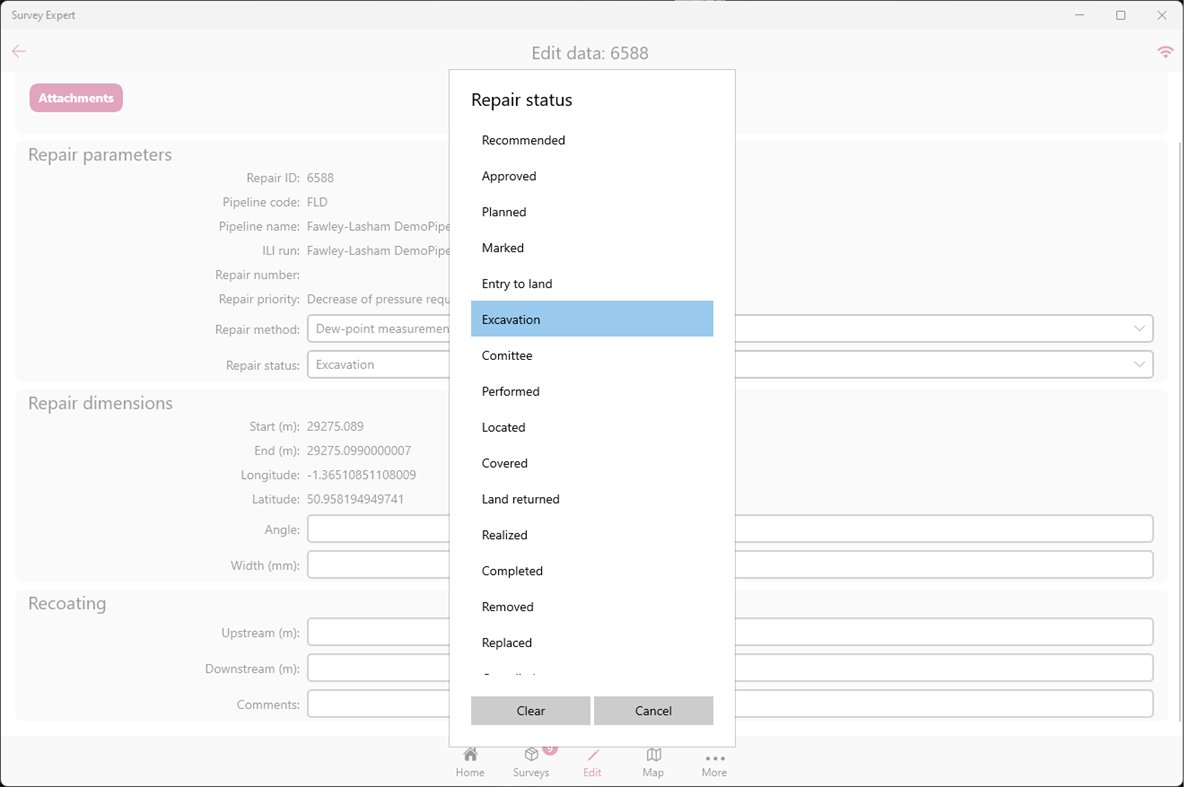Open the Home tab icon
This screenshot has height=787, width=1184.
click(x=470, y=755)
